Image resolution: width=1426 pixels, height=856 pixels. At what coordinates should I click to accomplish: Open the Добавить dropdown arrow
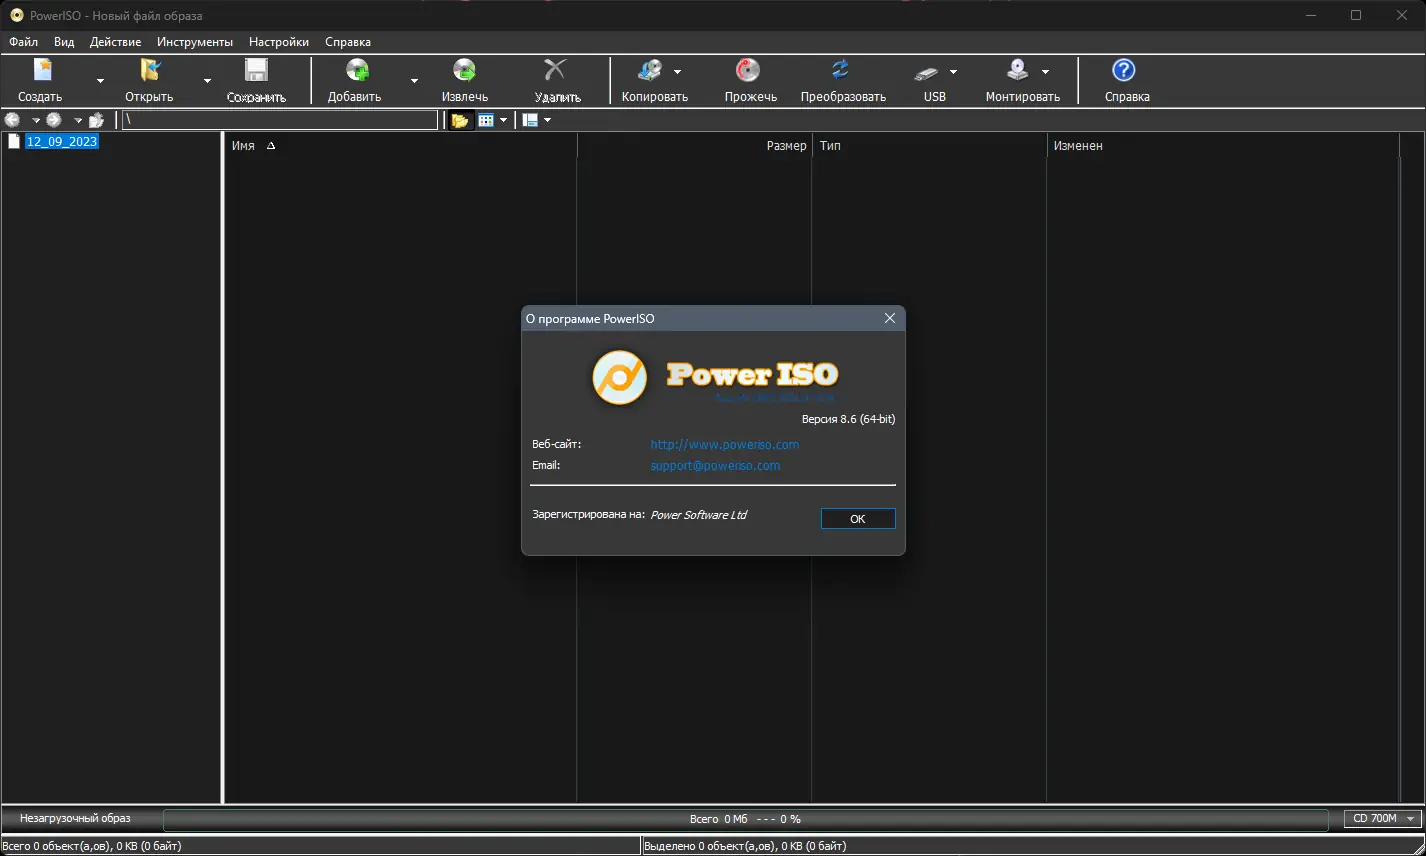[414, 79]
